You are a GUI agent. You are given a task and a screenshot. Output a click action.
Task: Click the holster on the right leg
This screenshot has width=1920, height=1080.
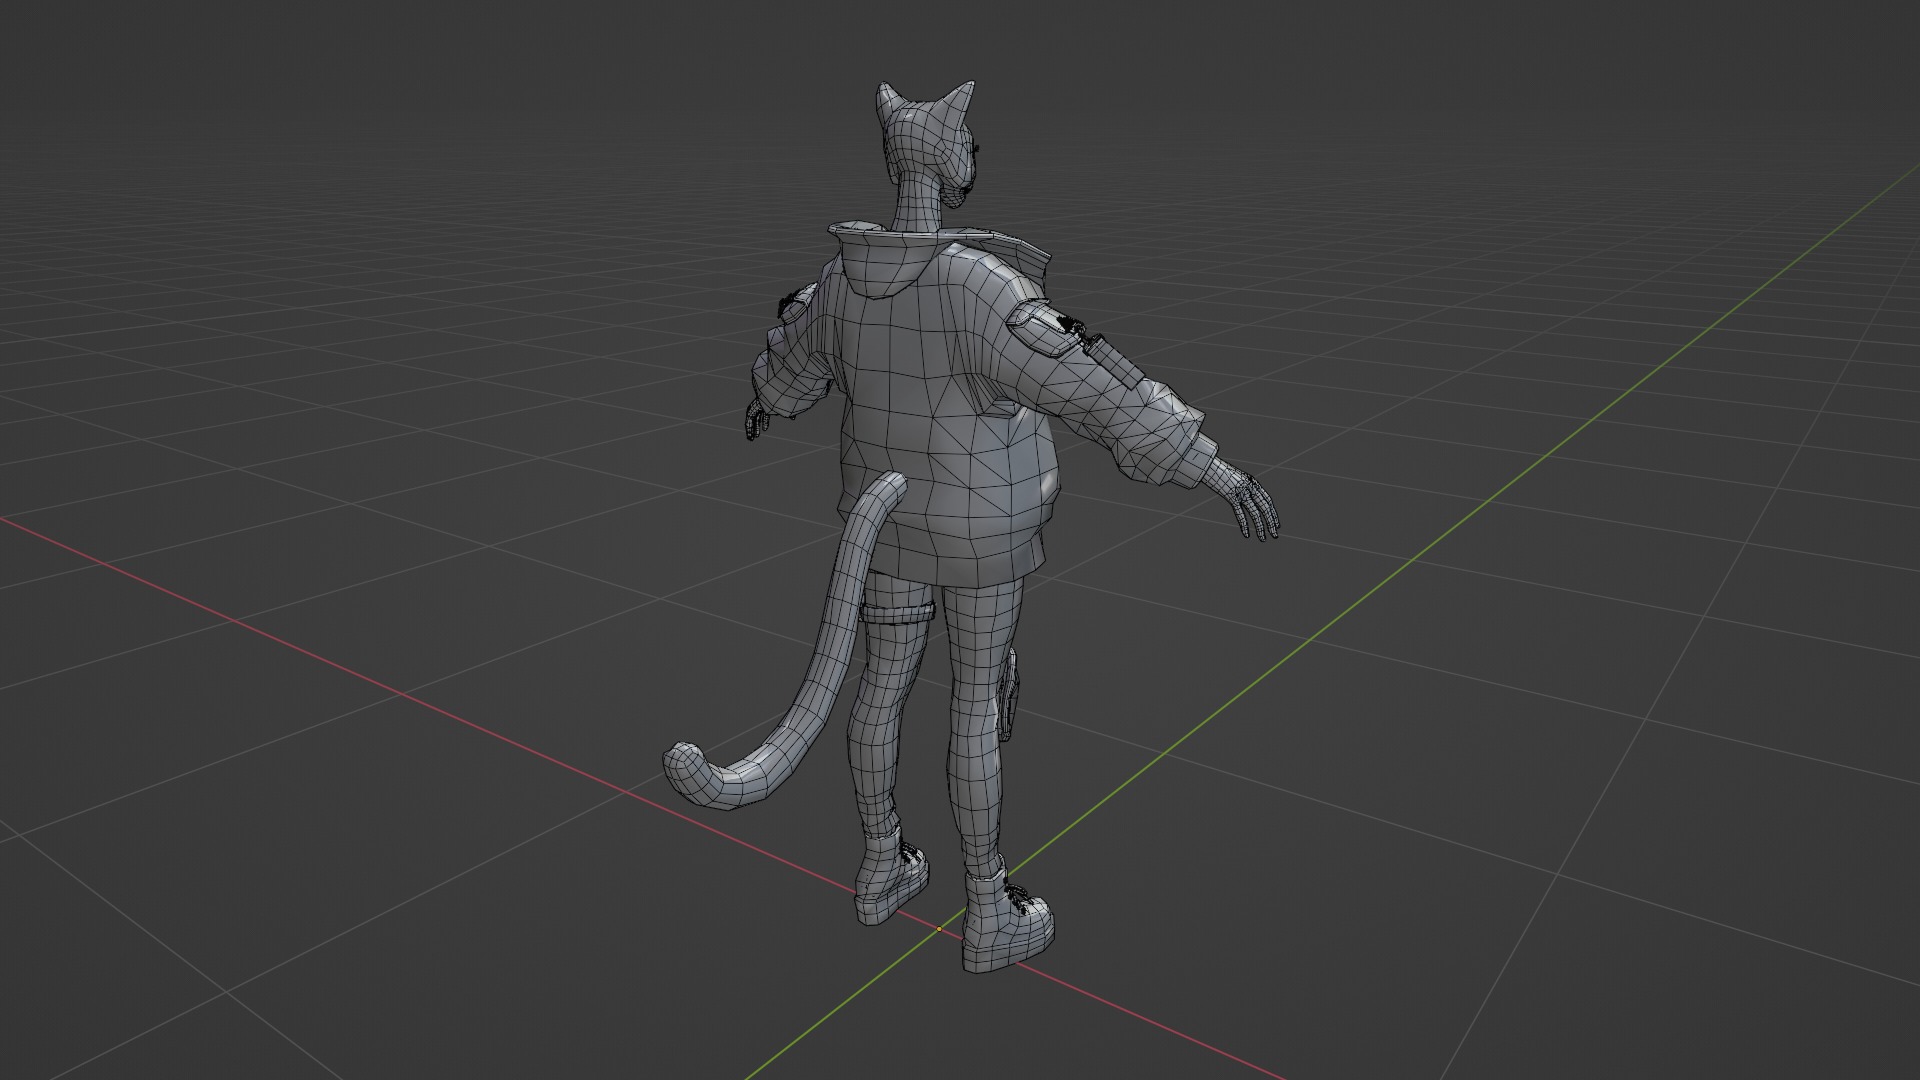[1010, 695]
